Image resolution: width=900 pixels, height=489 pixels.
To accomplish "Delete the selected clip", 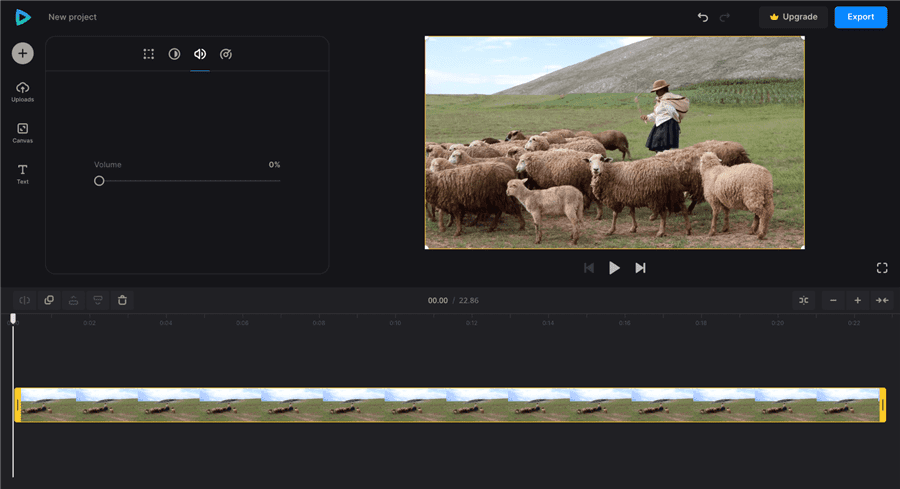I will [122, 300].
